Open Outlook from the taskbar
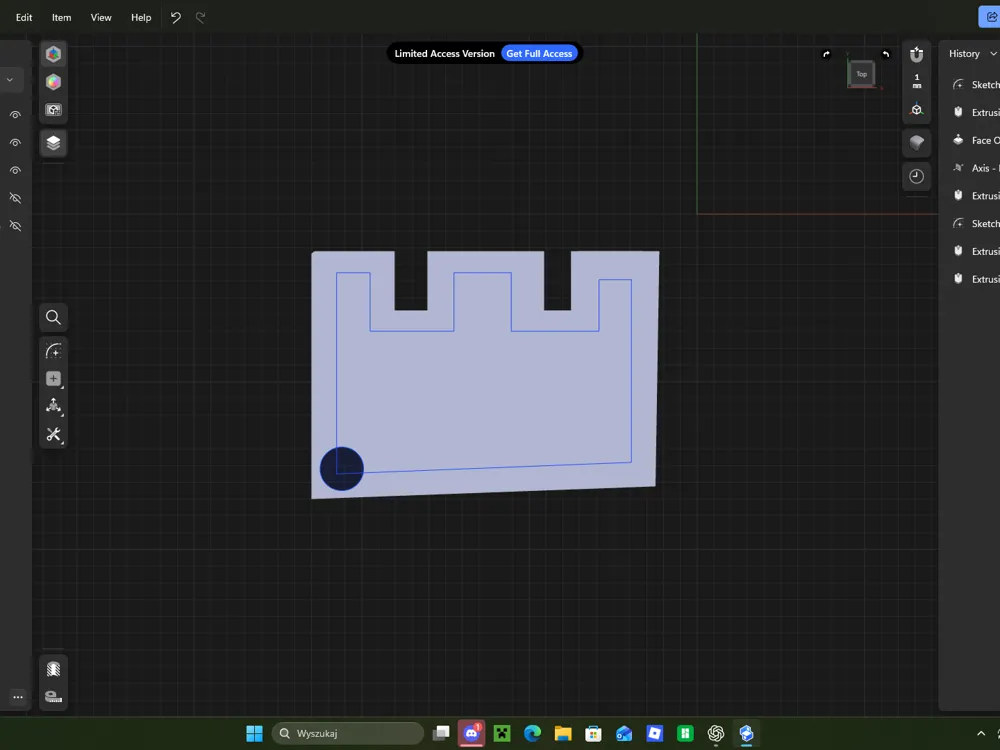The width and height of the screenshot is (1000, 750). 624,733
